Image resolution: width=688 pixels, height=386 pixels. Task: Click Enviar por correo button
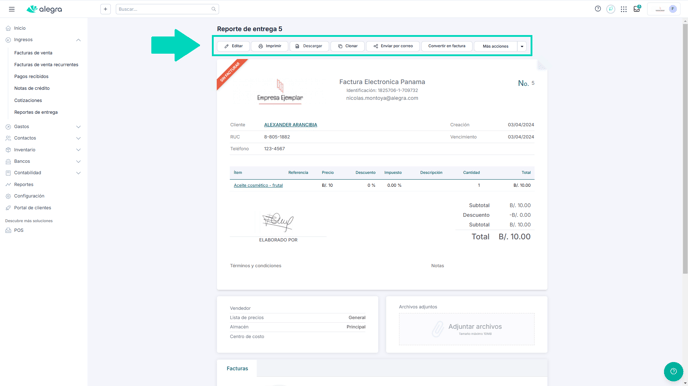393,46
